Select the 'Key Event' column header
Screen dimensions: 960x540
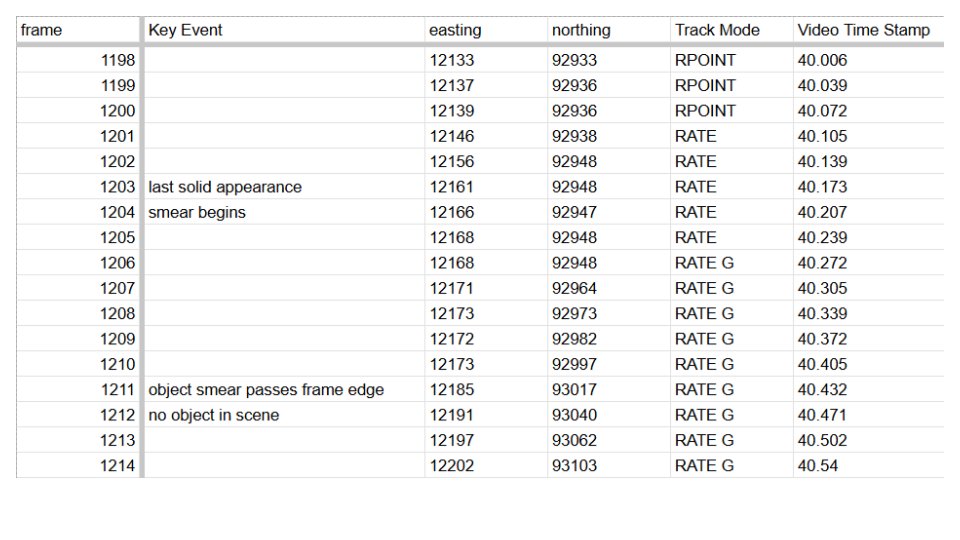284,30
